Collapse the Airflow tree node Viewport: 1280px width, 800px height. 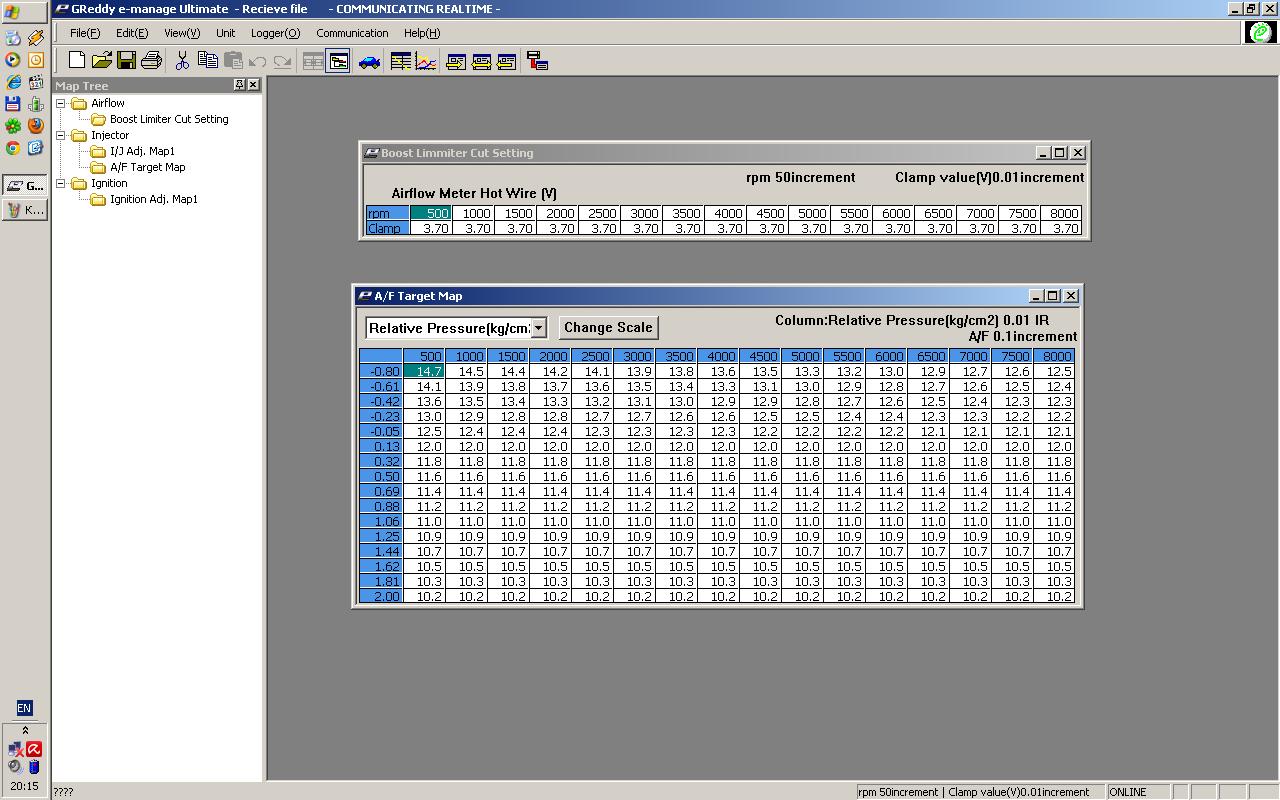click(61, 103)
